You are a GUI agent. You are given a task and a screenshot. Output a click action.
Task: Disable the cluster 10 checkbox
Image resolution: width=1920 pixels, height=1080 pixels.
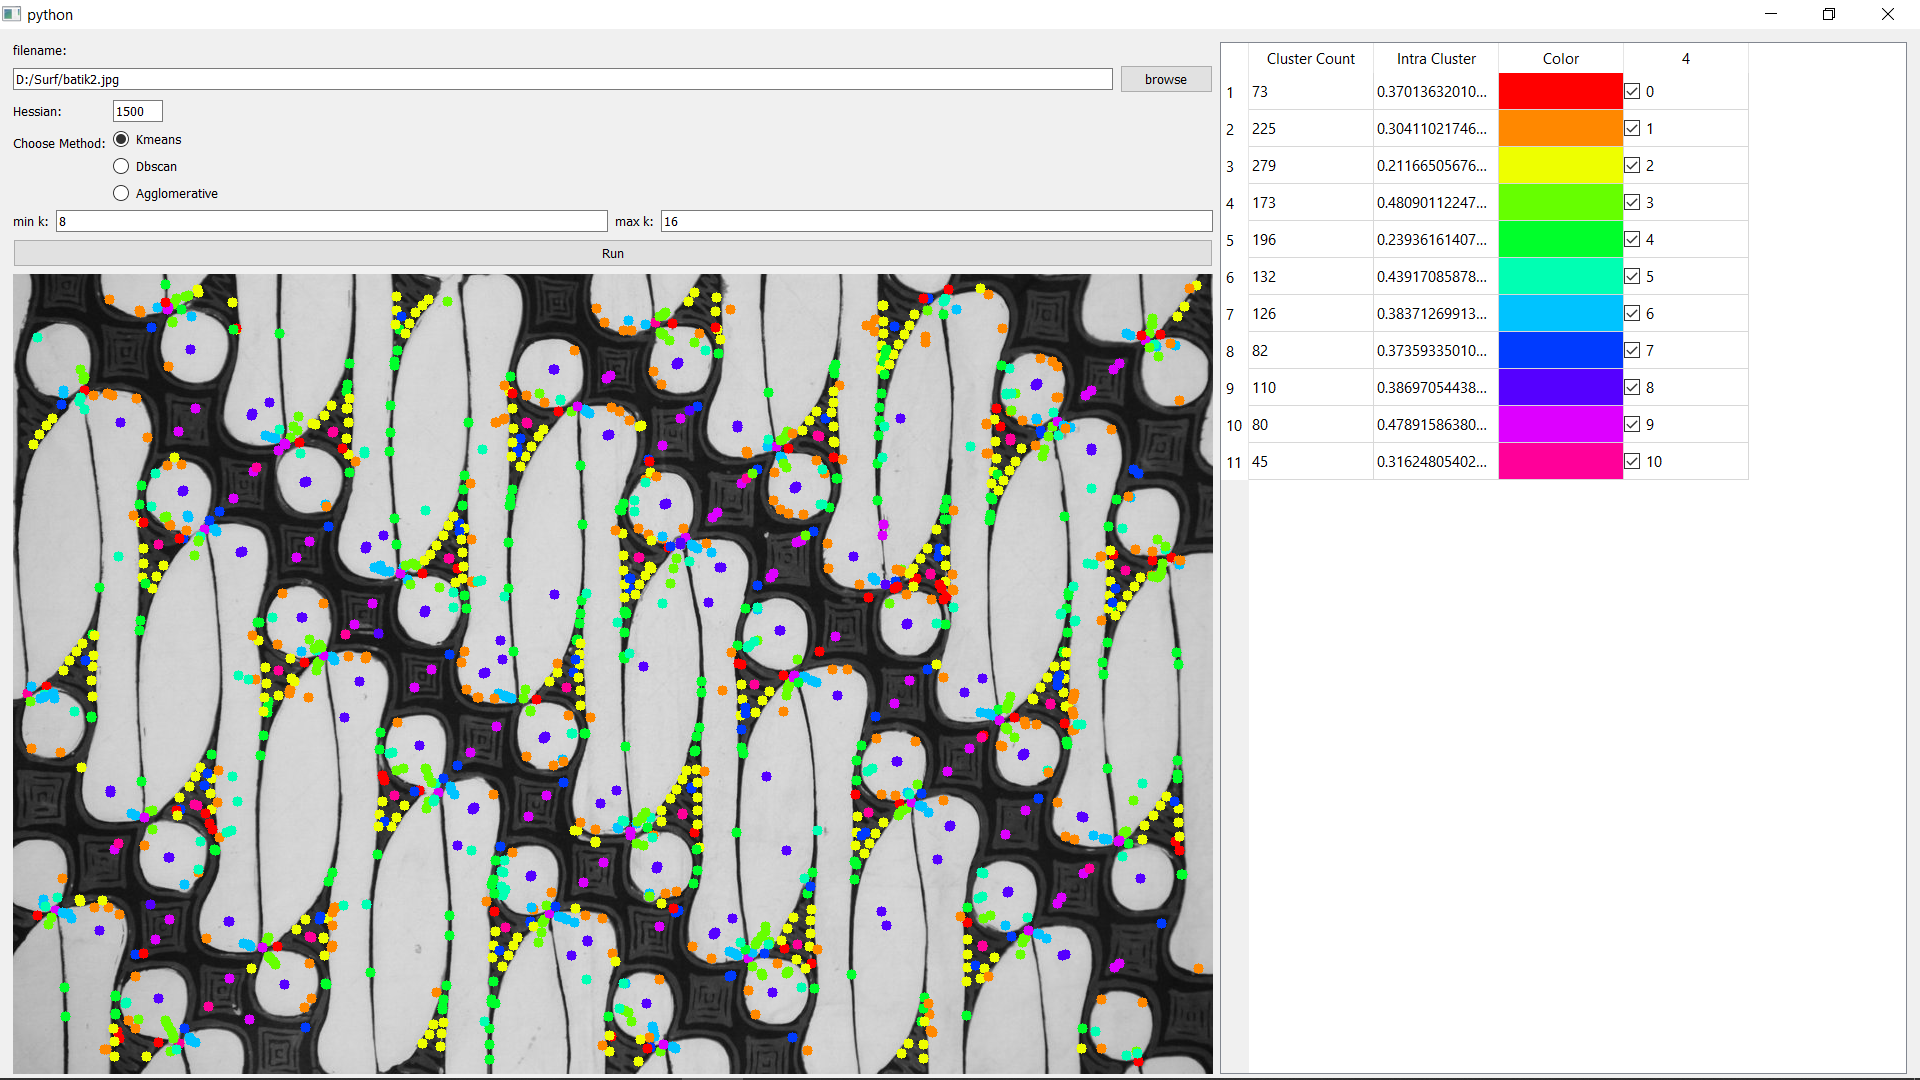pyautogui.click(x=1632, y=462)
